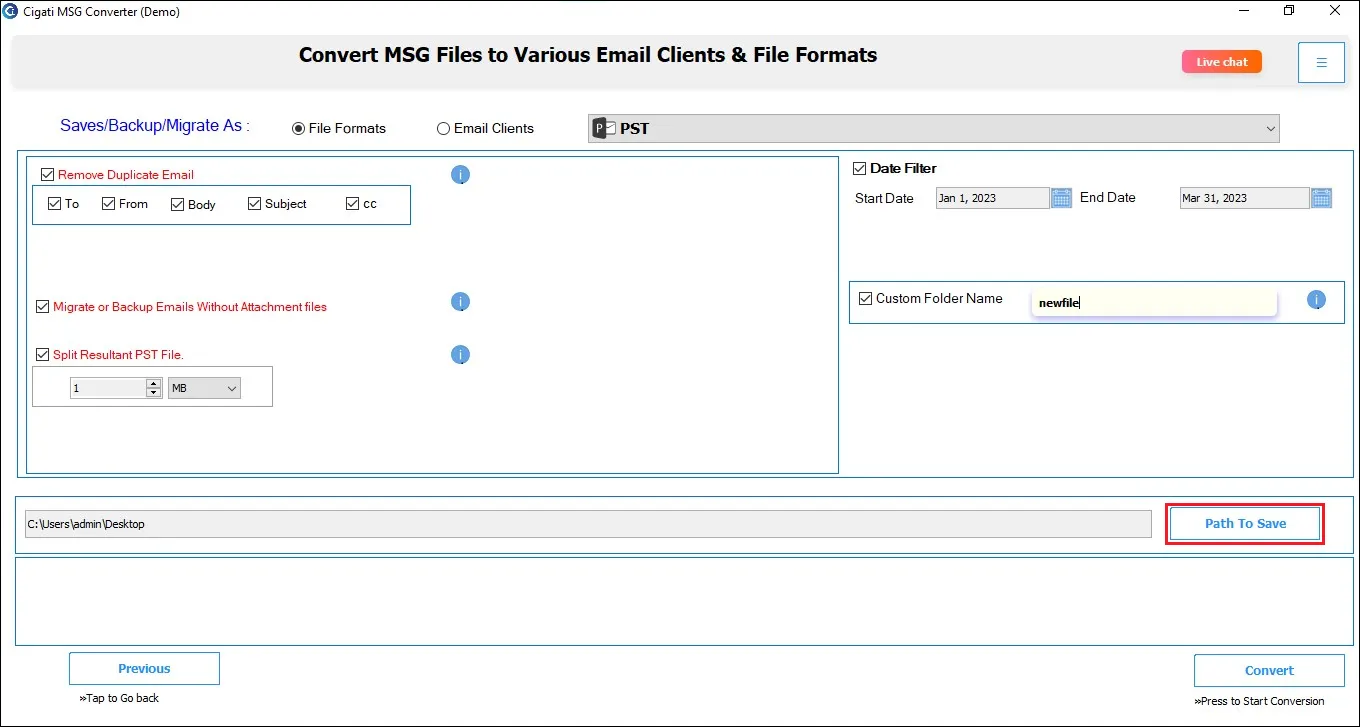Open Start Date calendar picker icon
Screen dimensions: 1360x727
tap(1061, 198)
